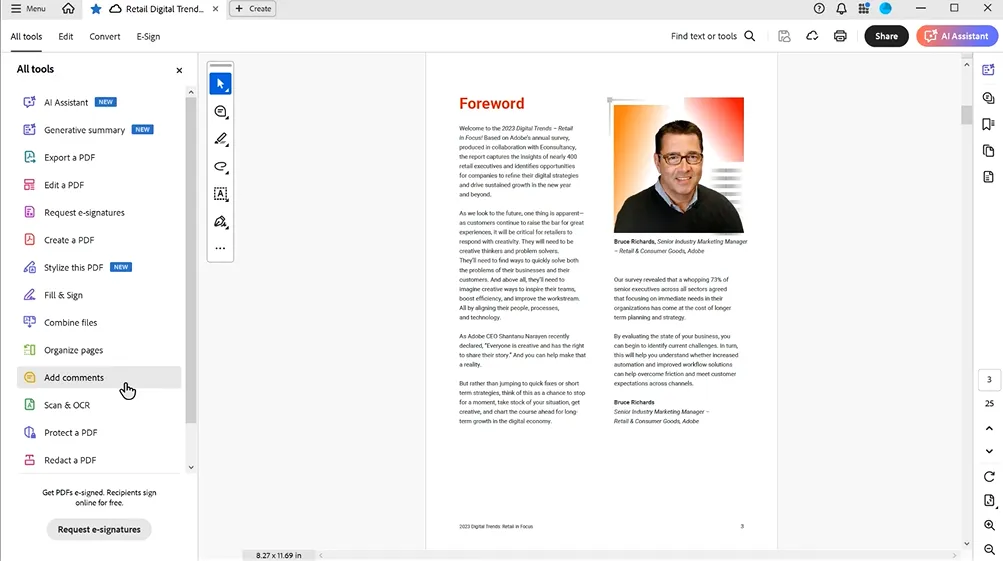
Task: Click the AI Assistant top button
Action: pos(957,36)
